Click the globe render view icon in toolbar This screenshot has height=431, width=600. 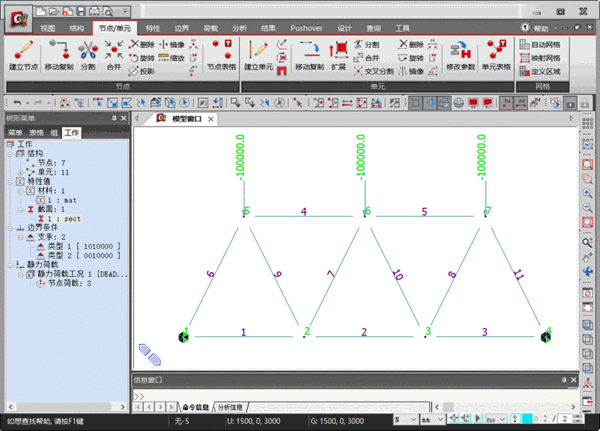point(459,103)
